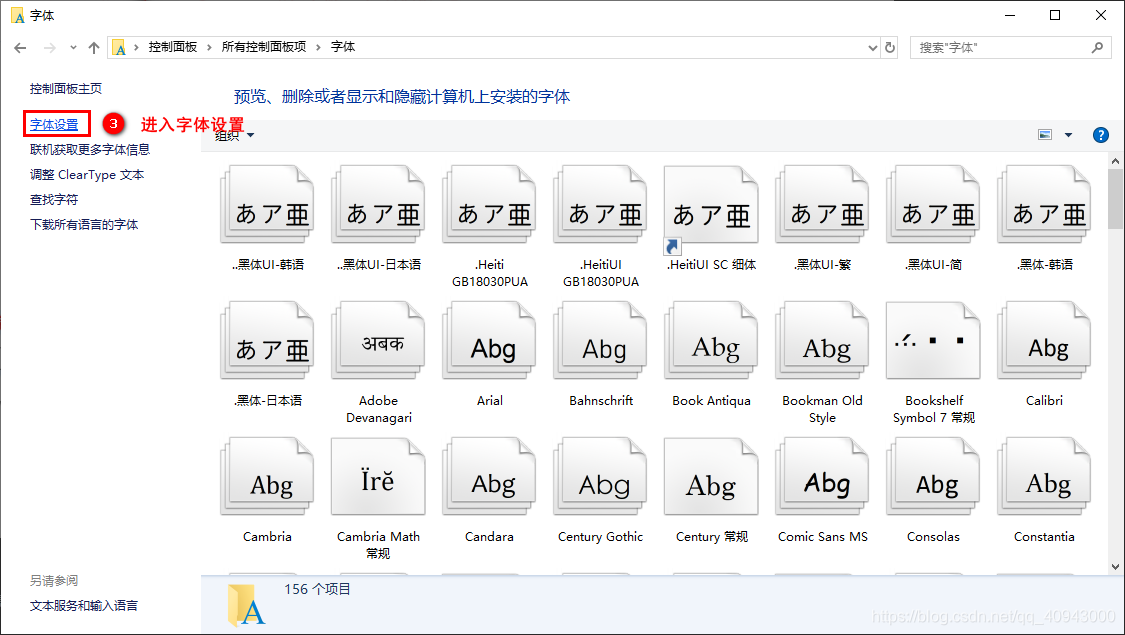Viewport: 1125px width, 635px height.
Task: Open recent locations dropdown arrow
Action: pos(73,48)
